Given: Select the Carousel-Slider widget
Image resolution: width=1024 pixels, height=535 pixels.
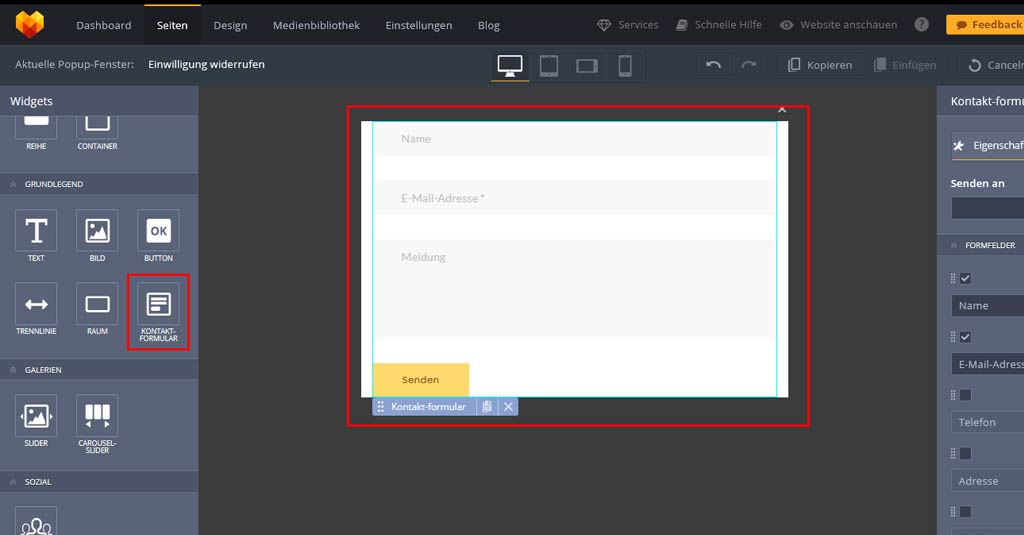Looking at the screenshot, I should (x=97, y=416).
